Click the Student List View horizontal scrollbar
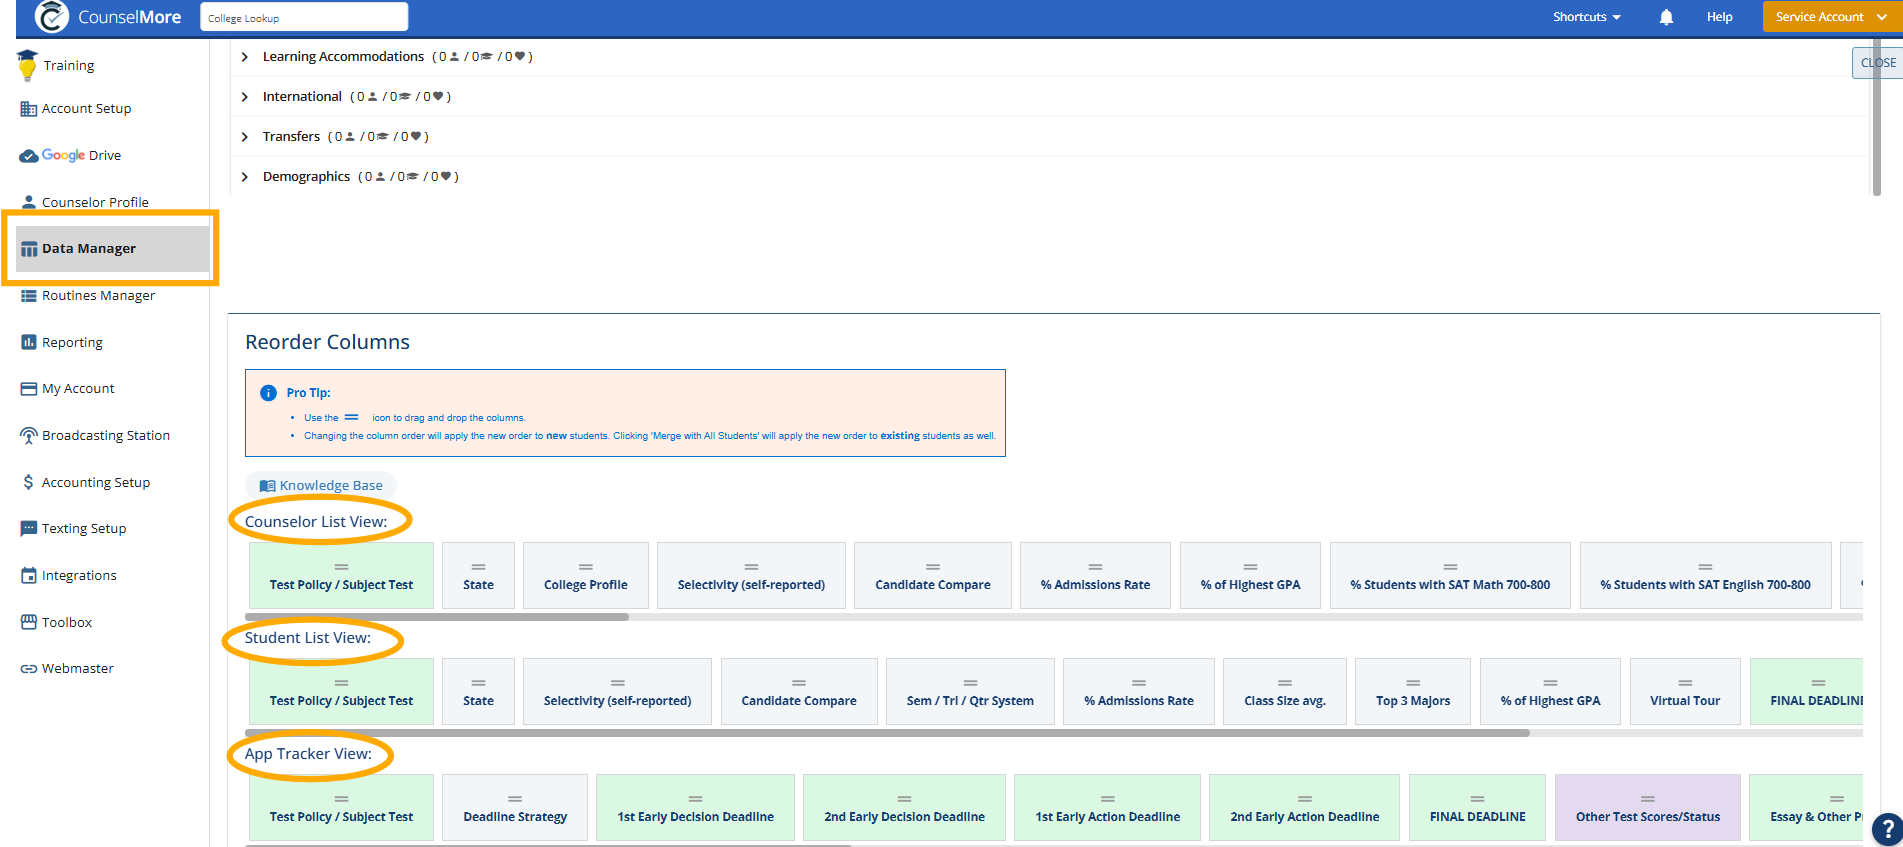This screenshot has height=847, width=1903. 887,733
